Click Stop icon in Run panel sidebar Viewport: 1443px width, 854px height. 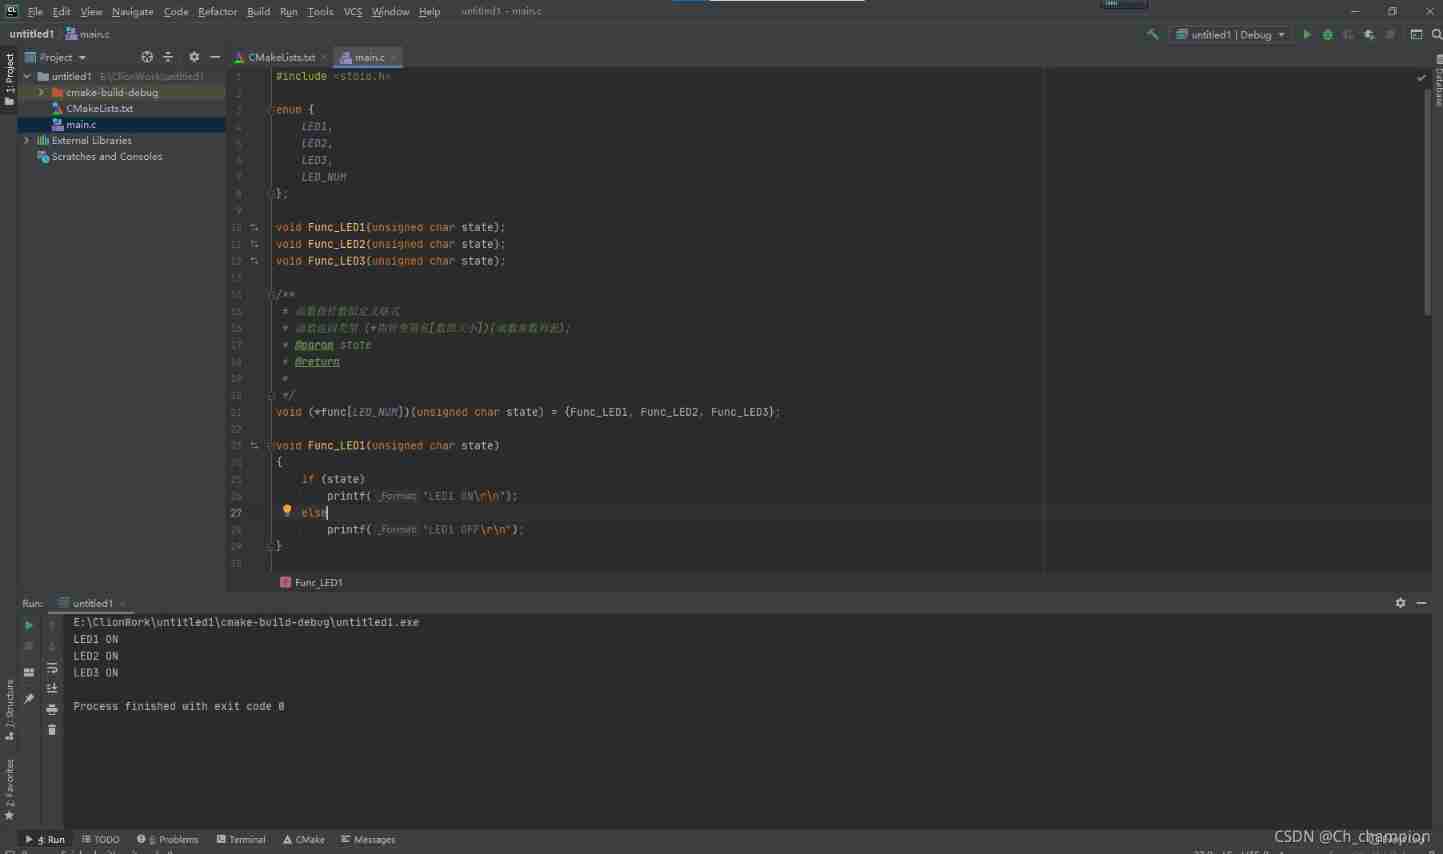tap(29, 646)
